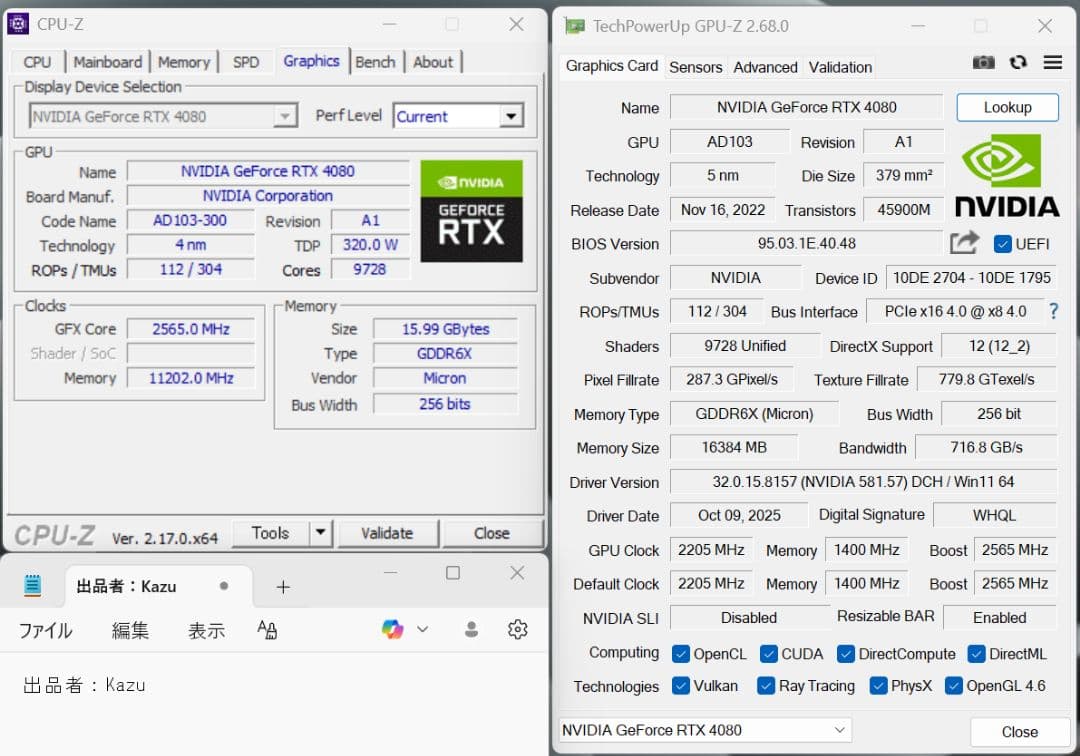Open Notepad settings with the gear icon
The image size is (1080, 756).
pyautogui.click(x=517, y=630)
